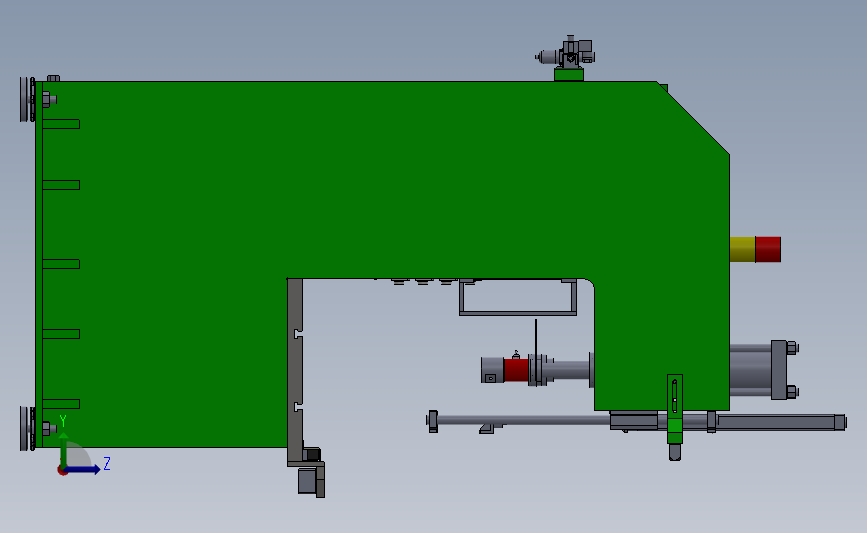Select the Z axis label
The height and width of the screenshot is (533, 867).
[107, 463]
